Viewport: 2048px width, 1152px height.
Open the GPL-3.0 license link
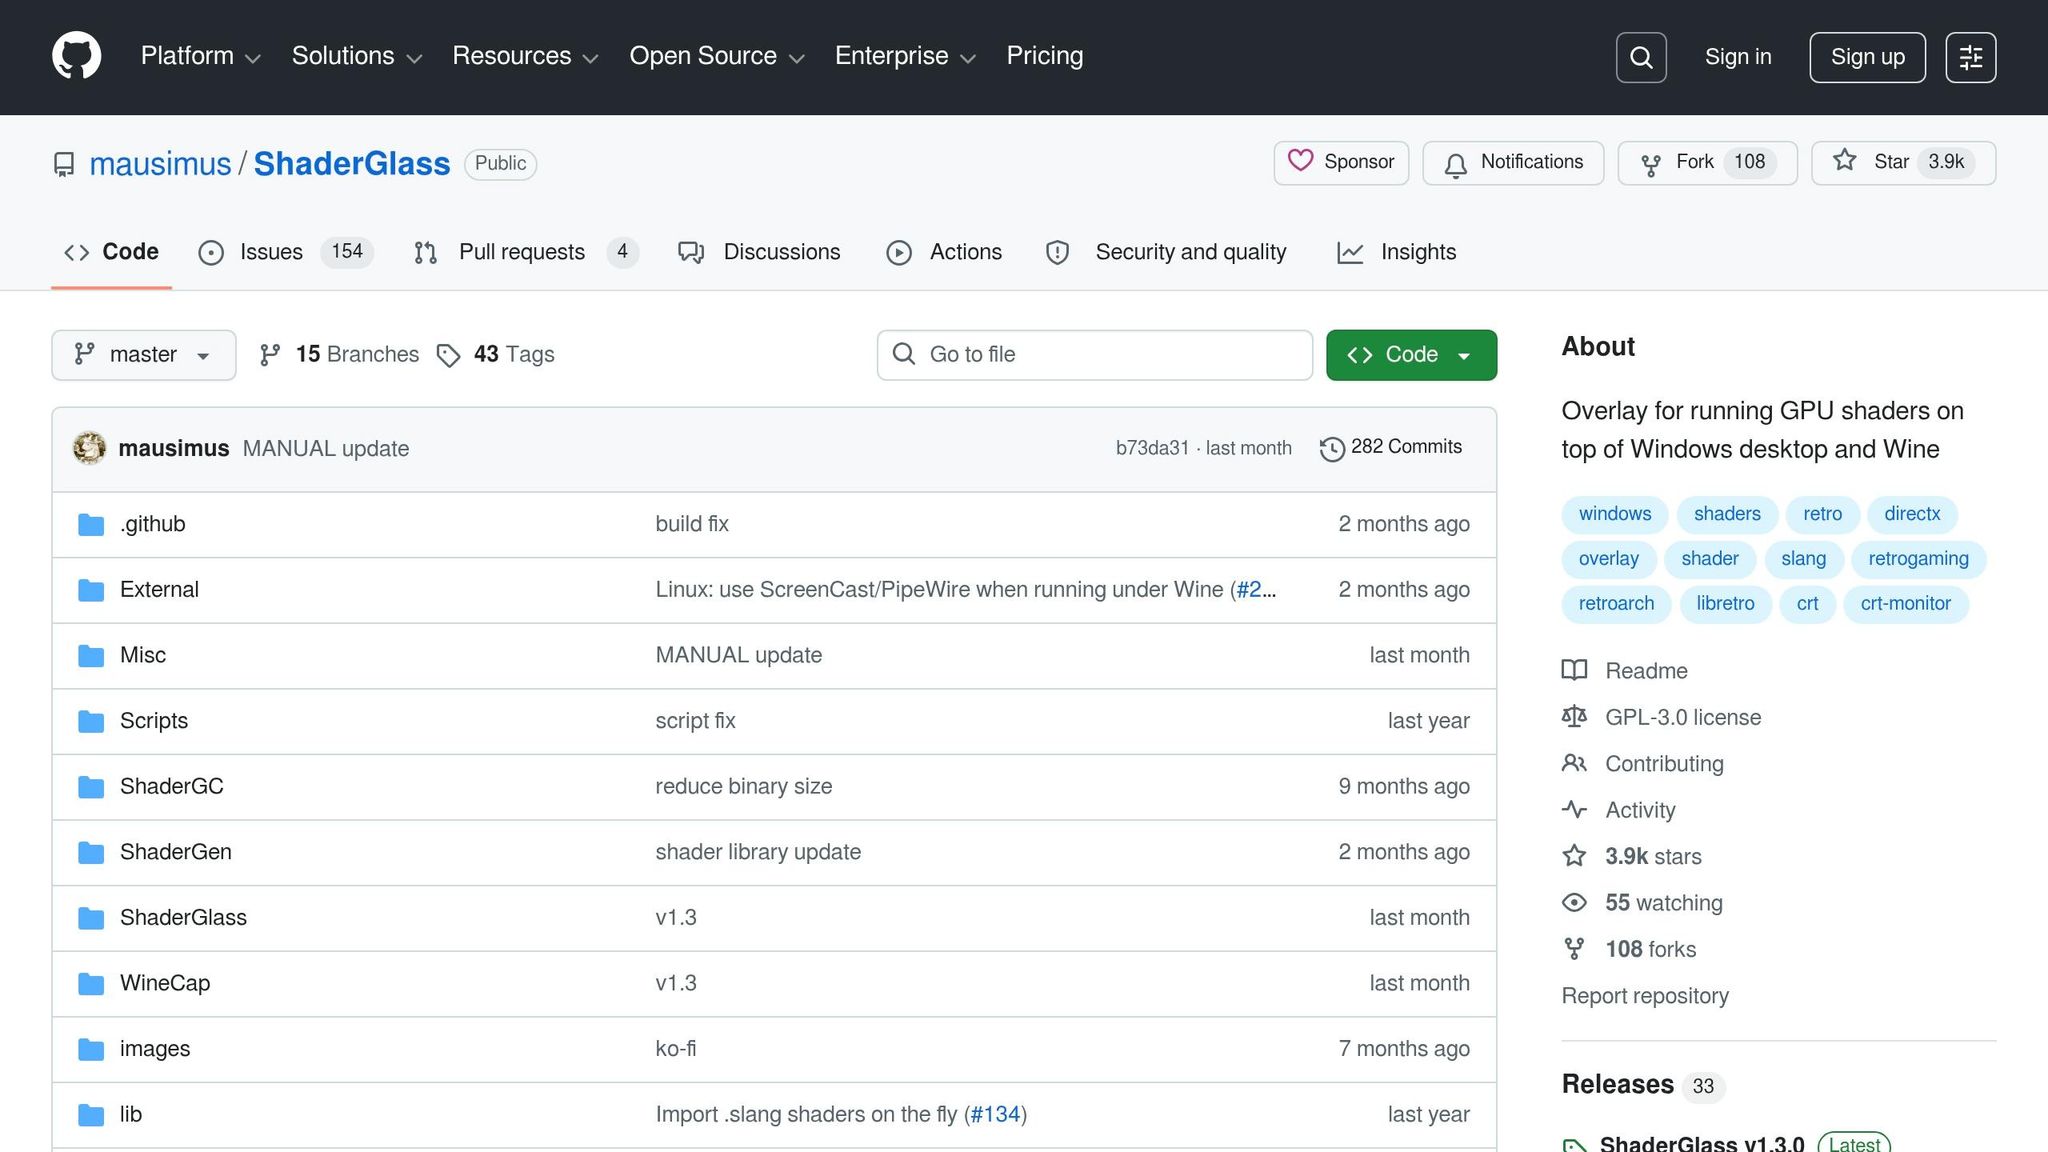[x=1682, y=717]
